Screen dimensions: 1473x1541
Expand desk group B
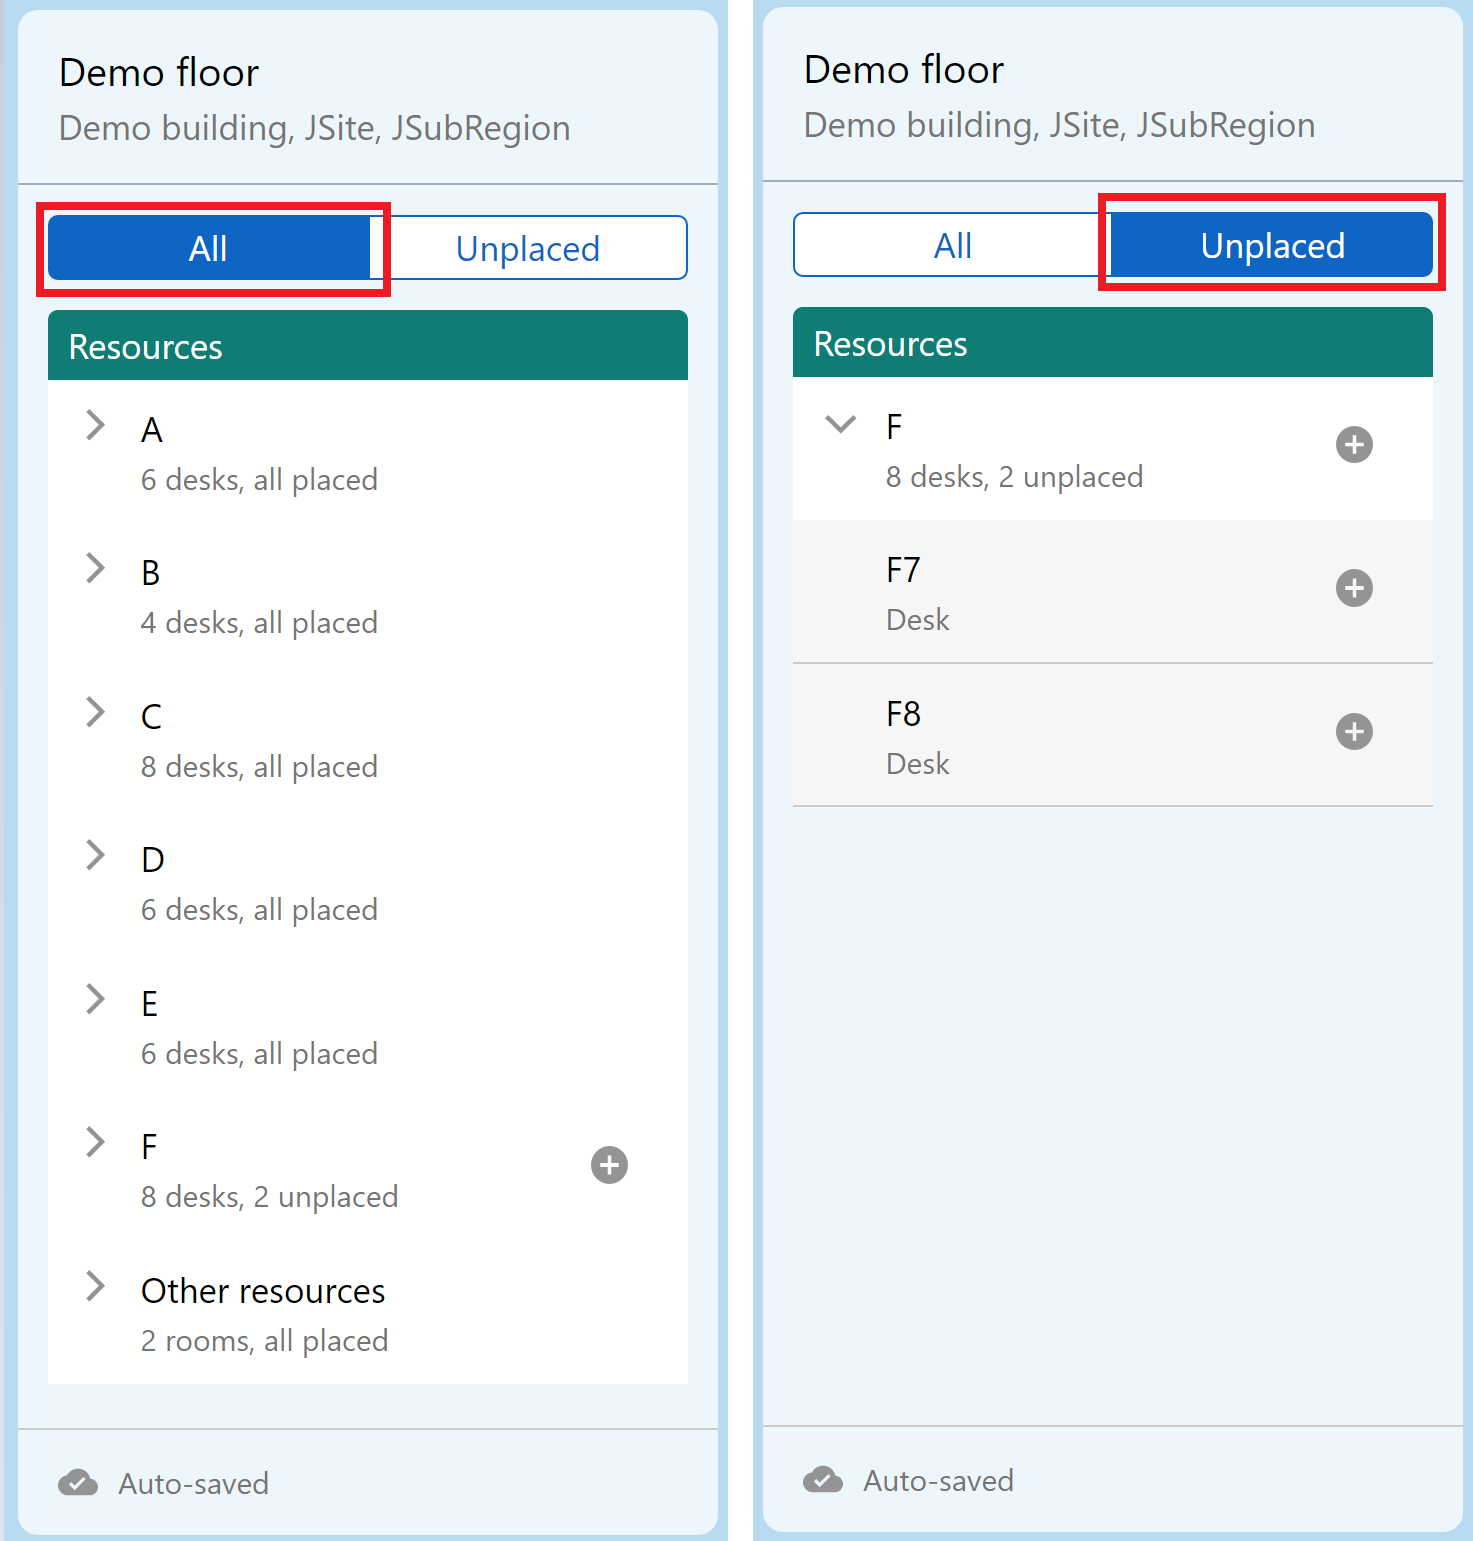click(96, 568)
